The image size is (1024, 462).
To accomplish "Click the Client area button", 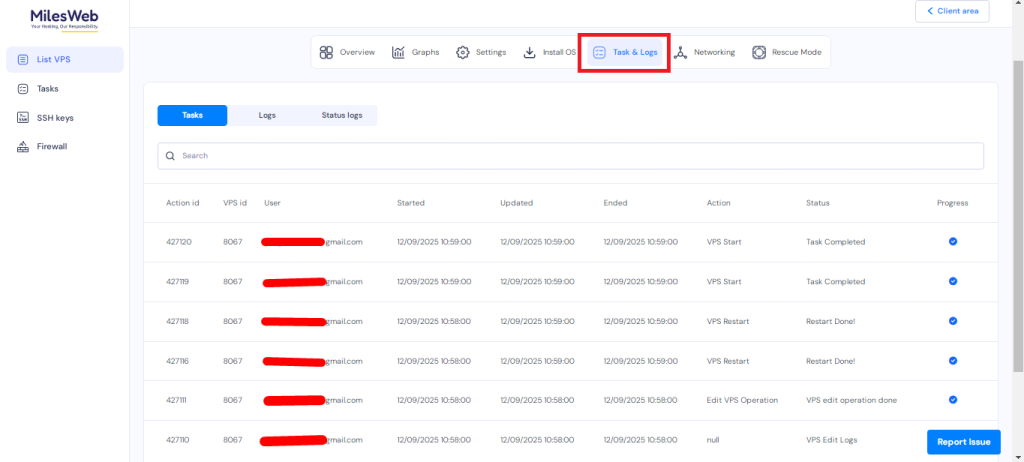I will 951,11.
